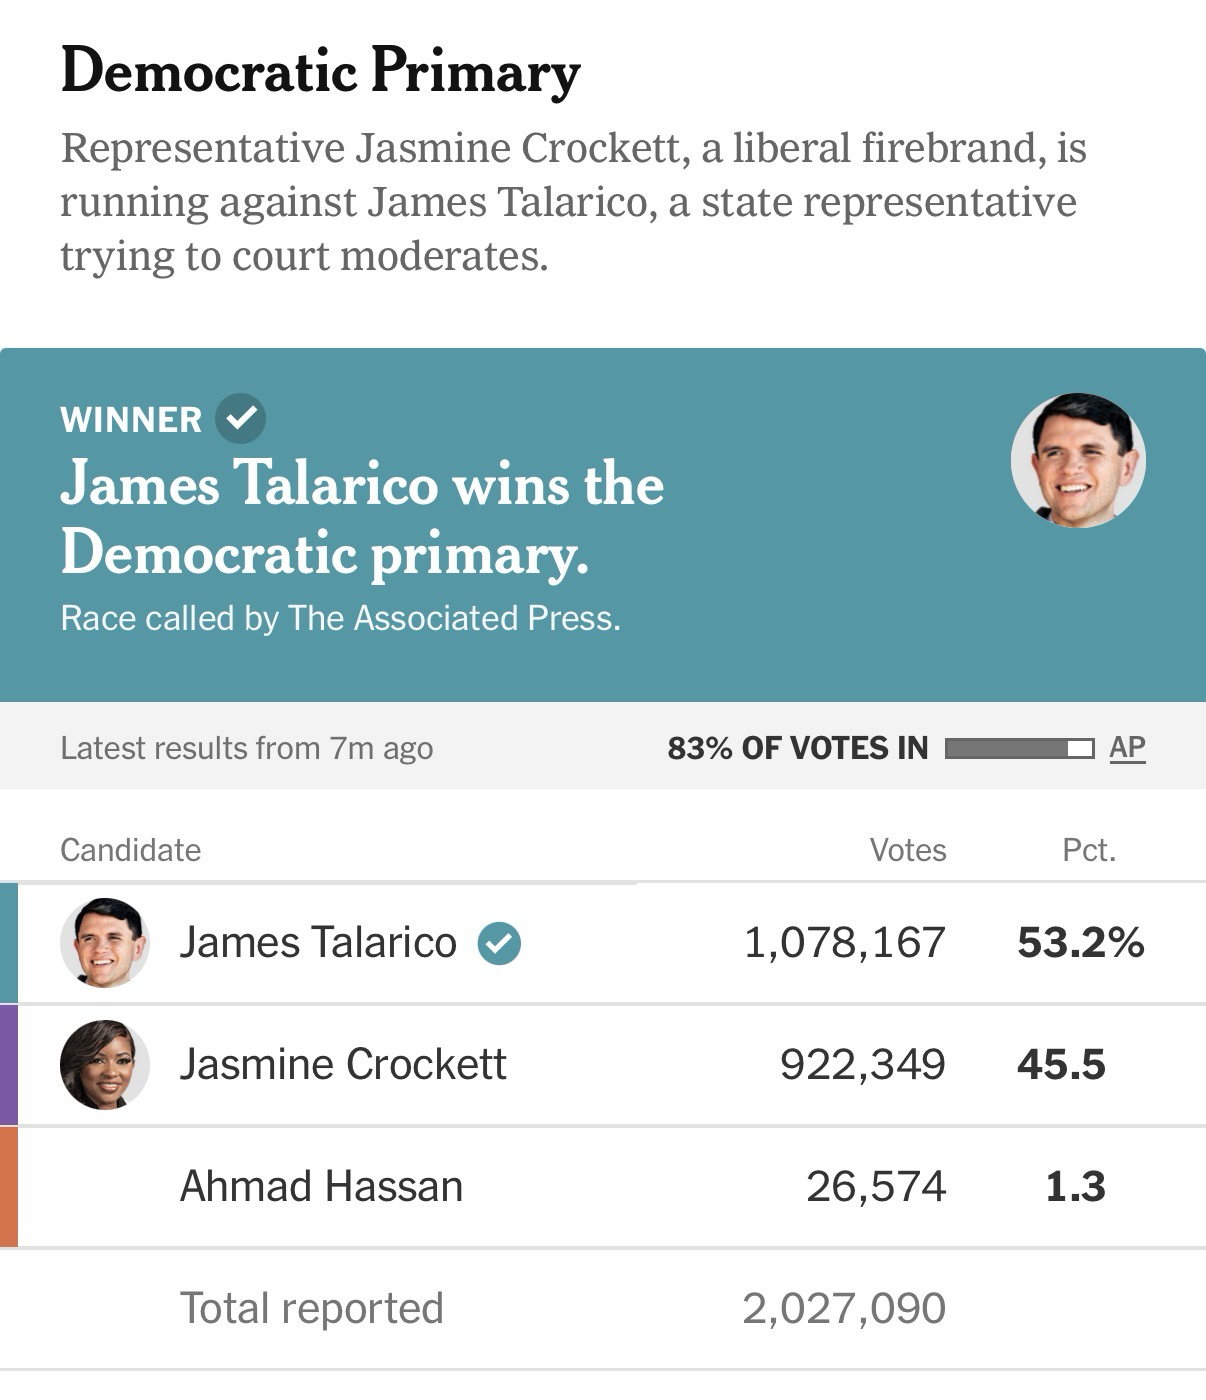Click the blue checkmark next to James Talarico's name
This screenshot has height=1400, width=1206.
click(x=499, y=943)
